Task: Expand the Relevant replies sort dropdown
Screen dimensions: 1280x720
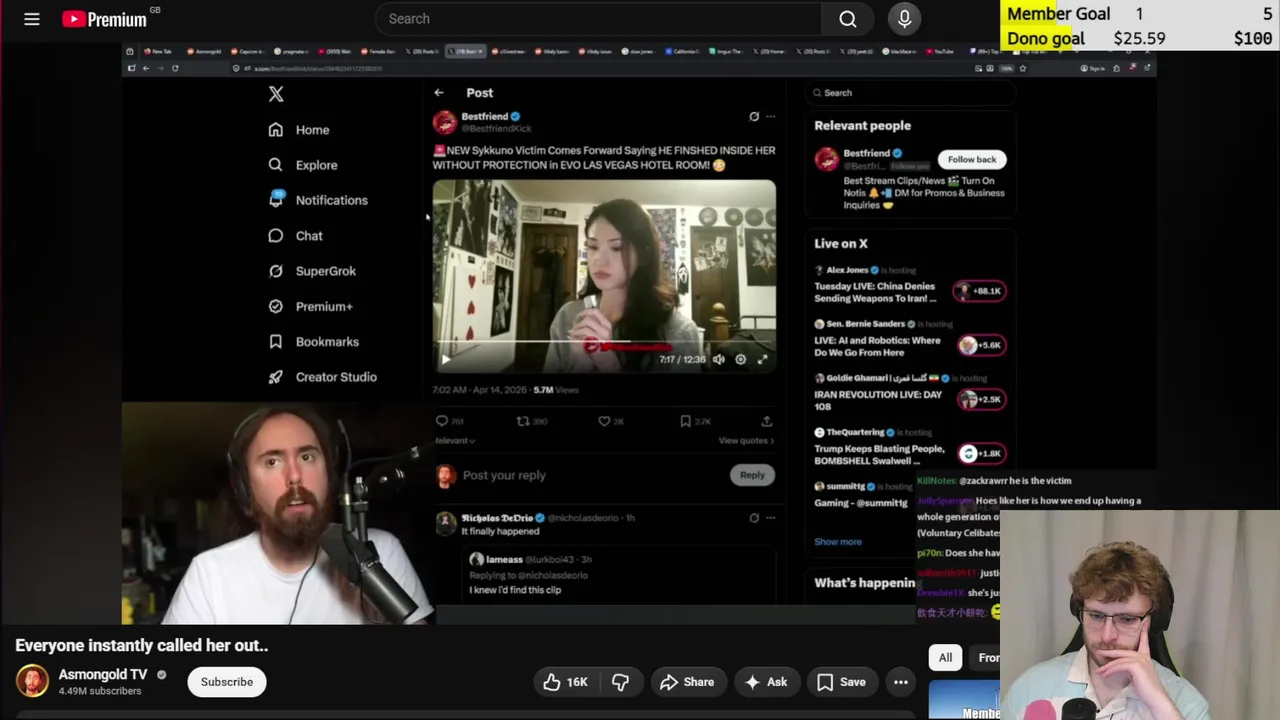Action: (454, 440)
